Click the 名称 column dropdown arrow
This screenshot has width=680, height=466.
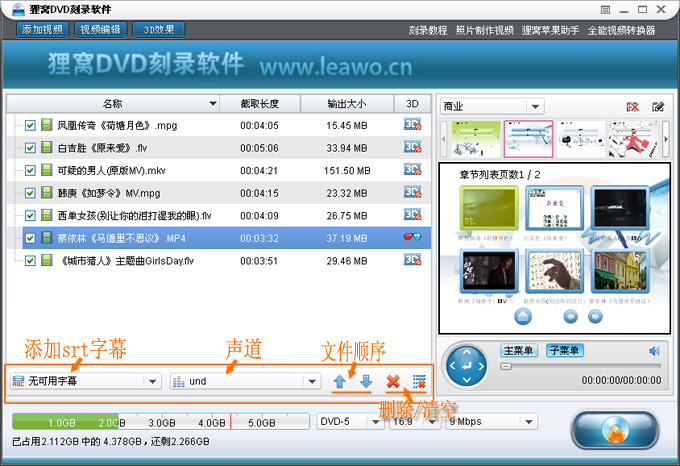[x=212, y=104]
